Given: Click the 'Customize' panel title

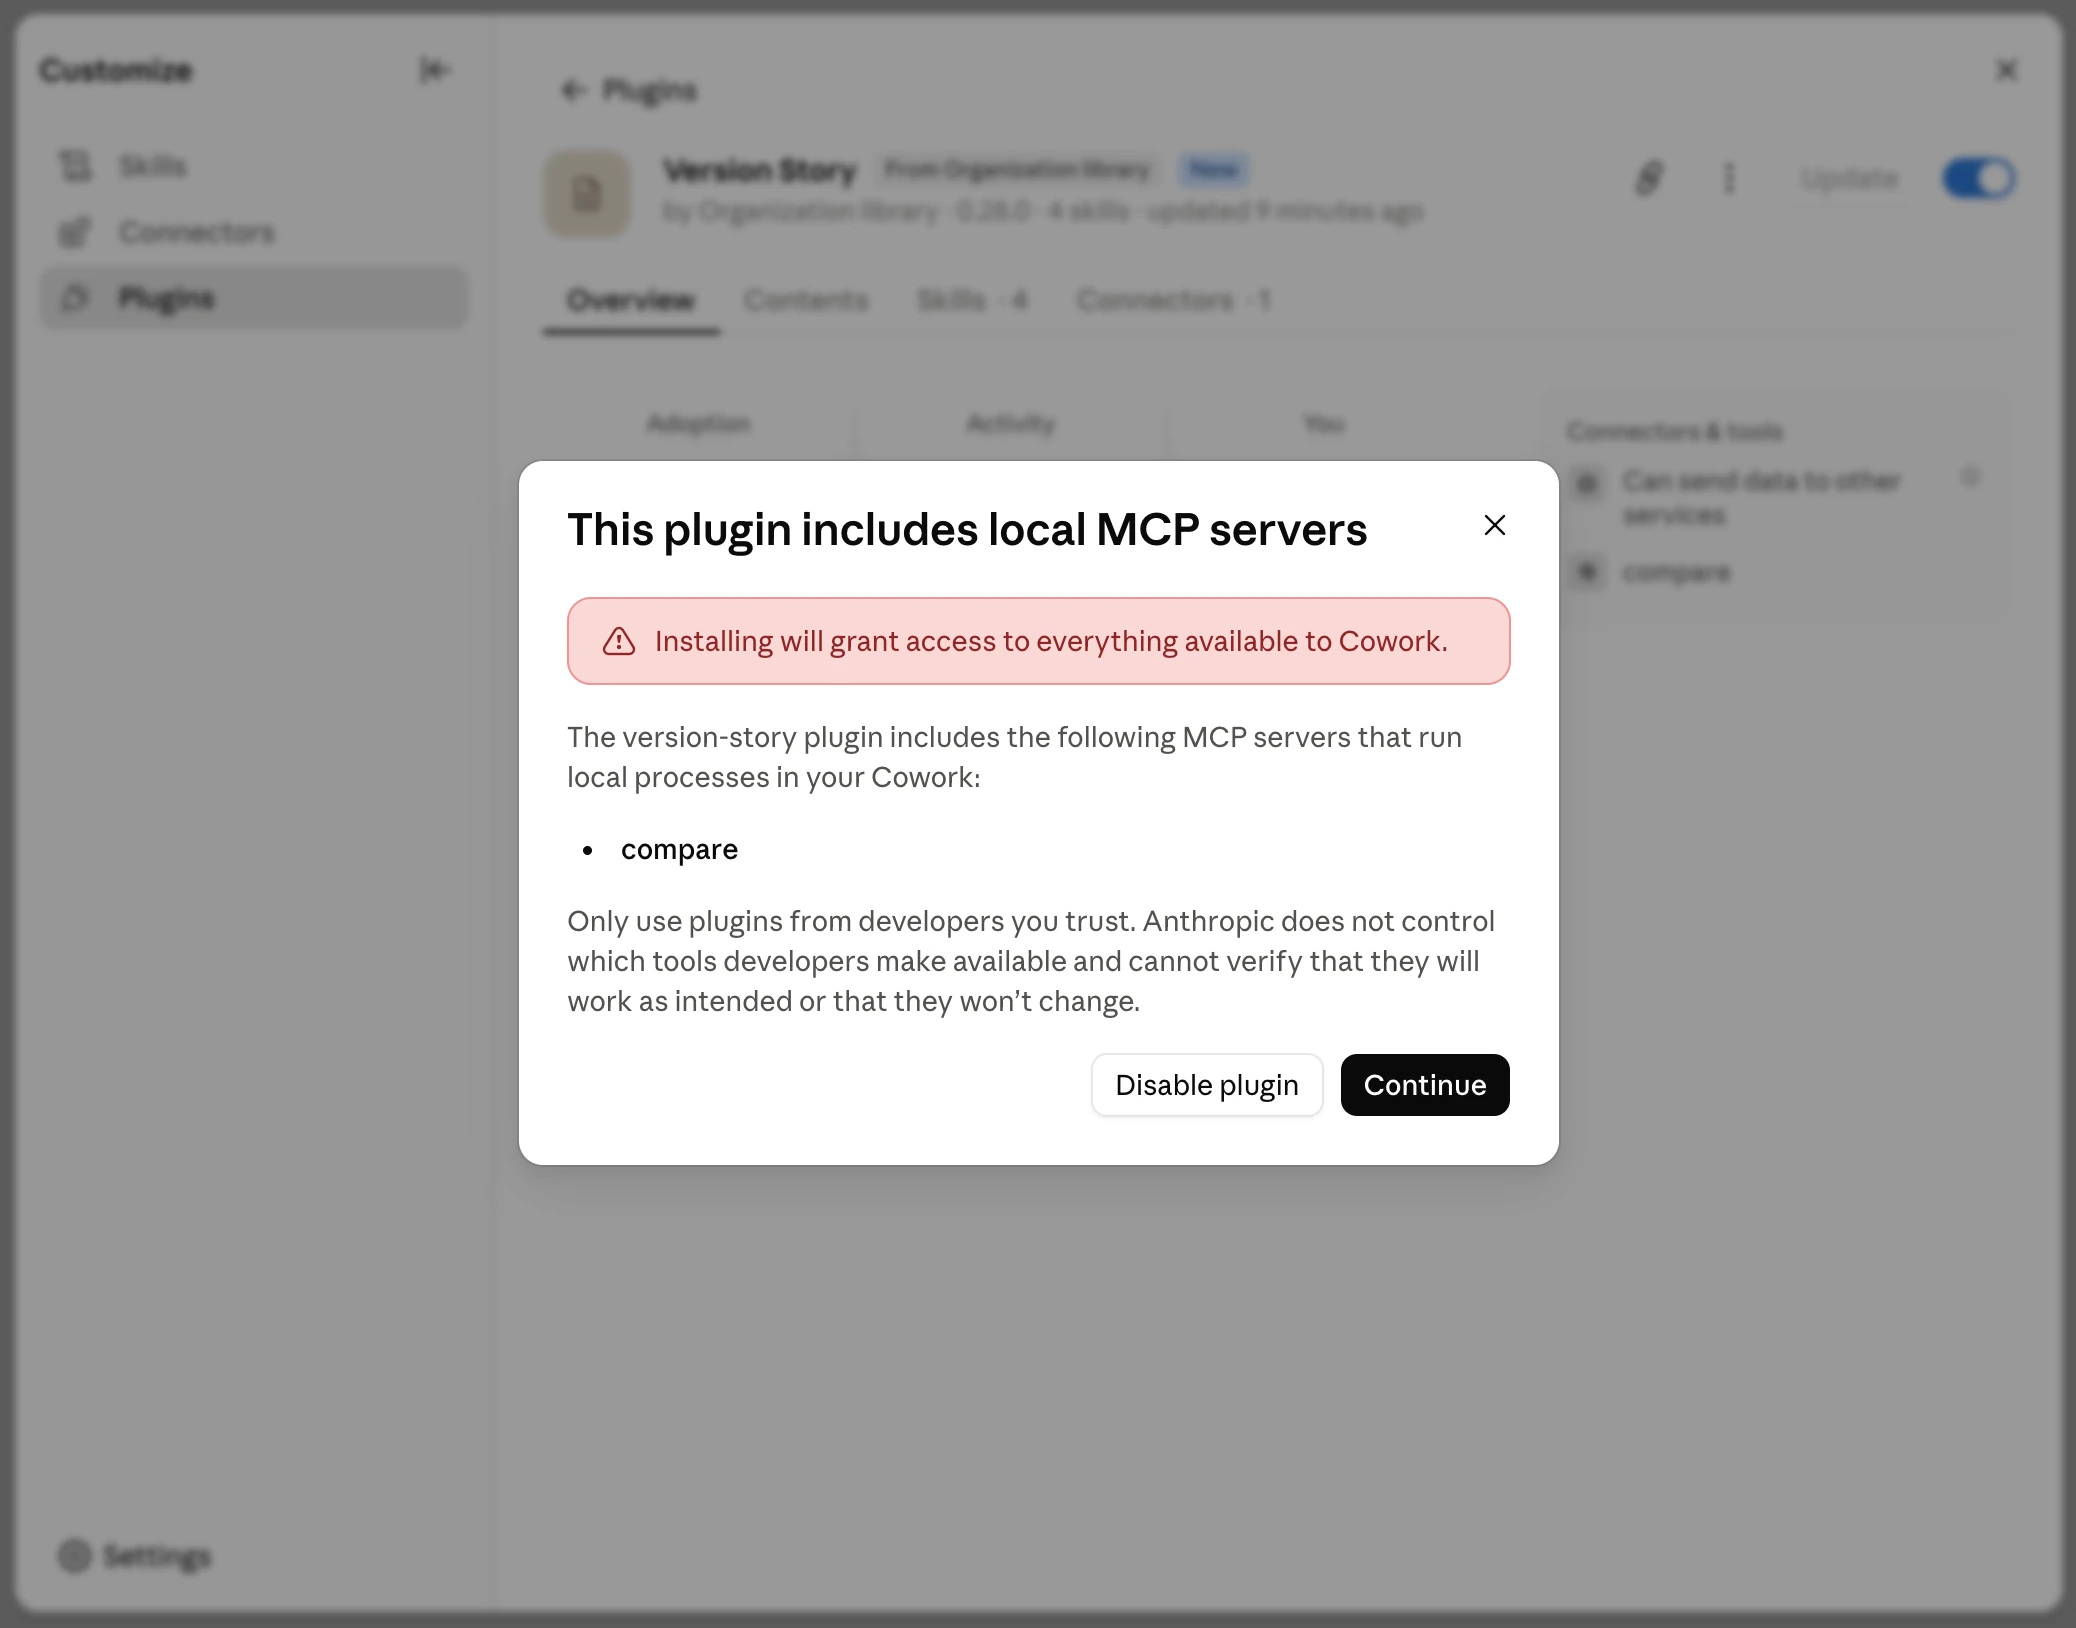Looking at the screenshot, I should pyautogui.click(x=116, y=70).
